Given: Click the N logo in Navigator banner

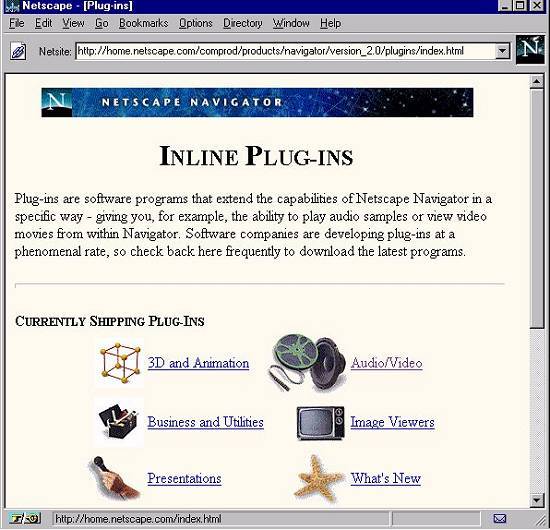Looking at the screenshot, I should point(56,102).
